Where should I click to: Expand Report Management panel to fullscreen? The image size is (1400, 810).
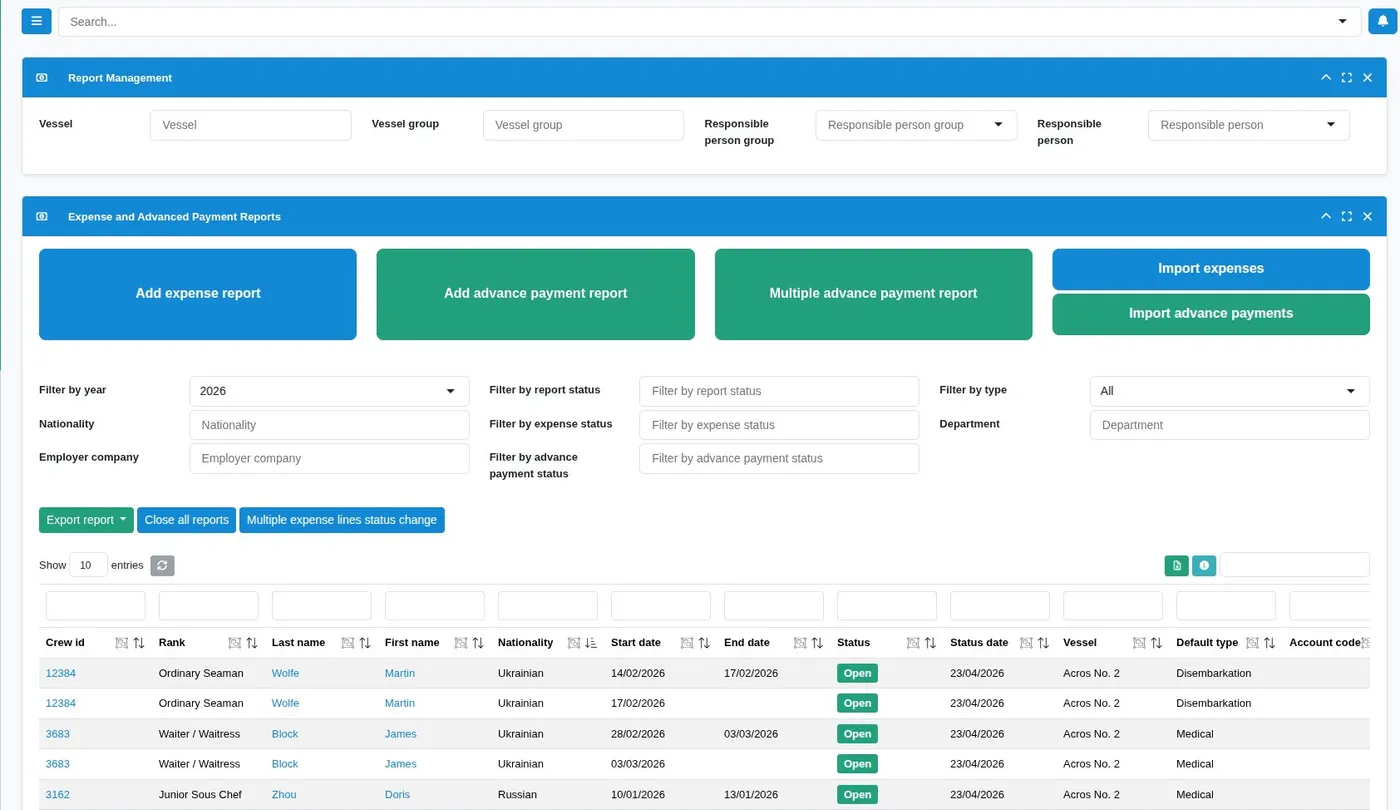pyautogui.click(x=1347, y=78)
